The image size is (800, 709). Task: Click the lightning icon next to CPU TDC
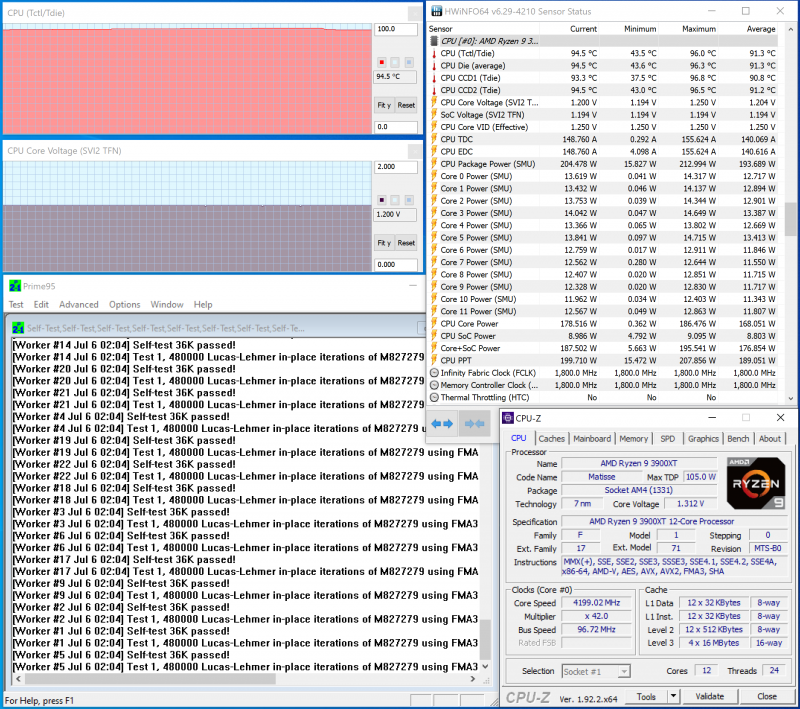[434, 139]
